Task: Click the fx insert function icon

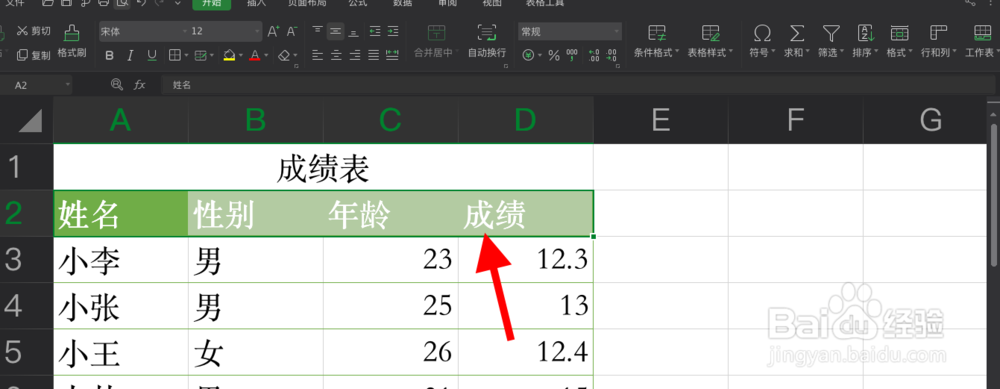Action: point(139,84)
